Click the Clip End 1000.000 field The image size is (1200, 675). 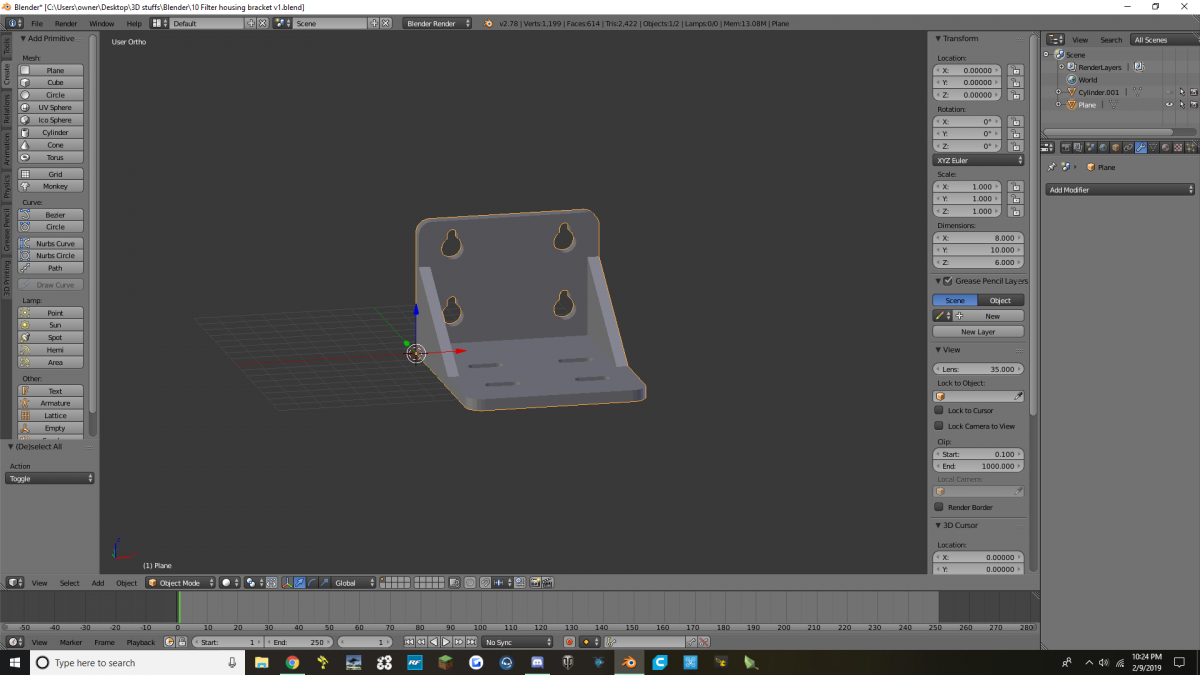(x=979, y=466)
